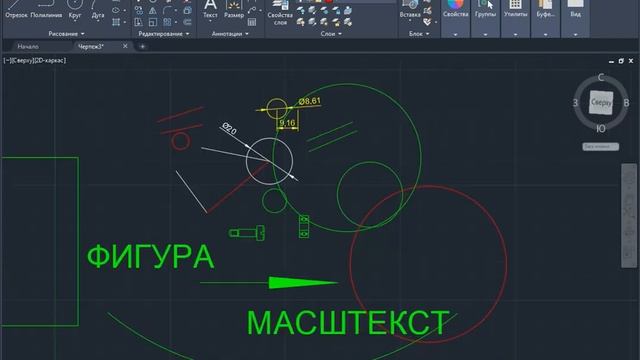Select the Отрезок line tool
This screenshot has width=640, height=360.
[x=16, y=9]
